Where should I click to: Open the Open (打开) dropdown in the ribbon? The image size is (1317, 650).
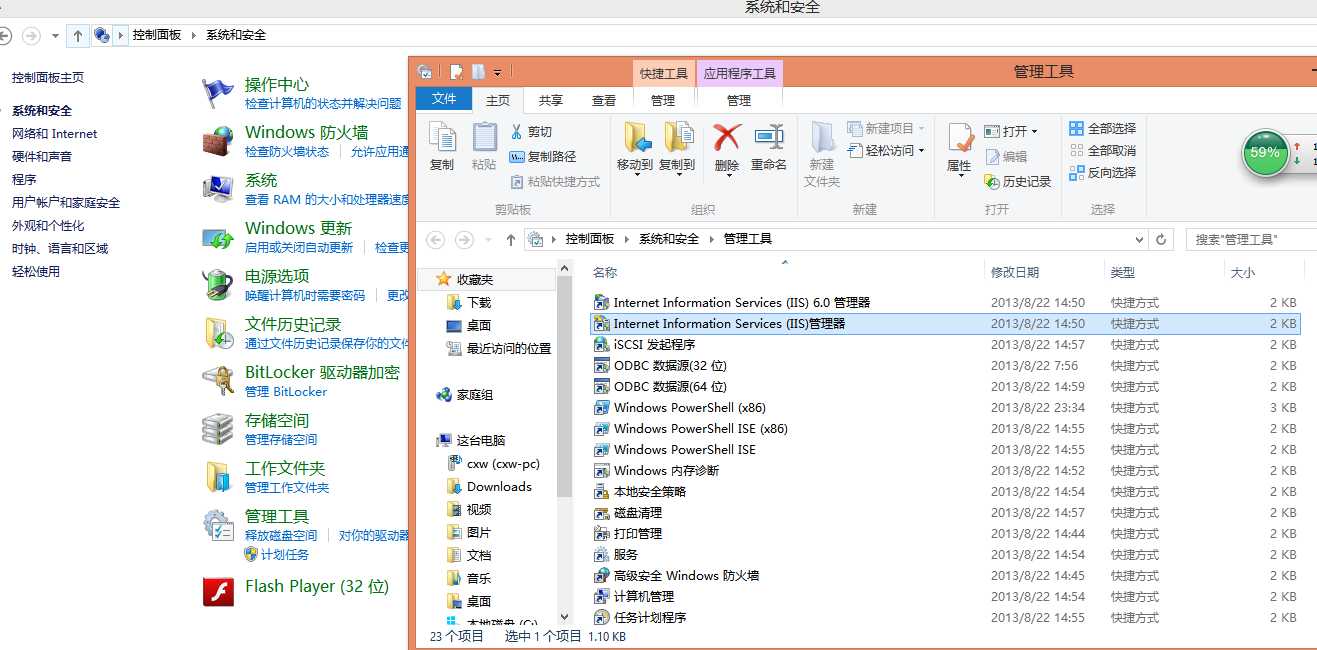(1011, 131)
